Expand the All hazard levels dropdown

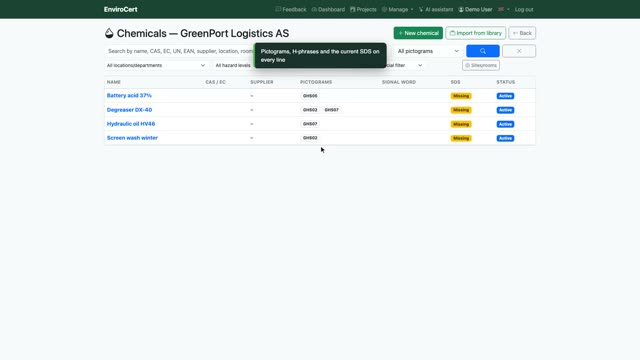pos(233,65)
